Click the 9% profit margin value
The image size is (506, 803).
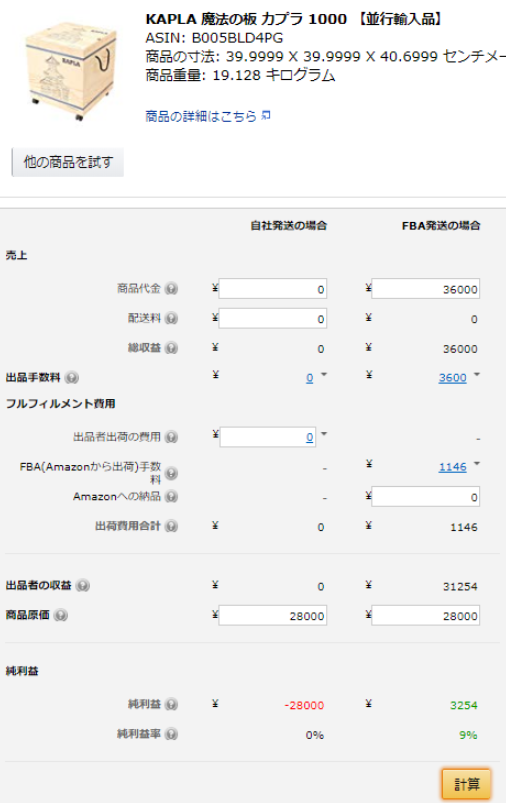coord(468,735)
